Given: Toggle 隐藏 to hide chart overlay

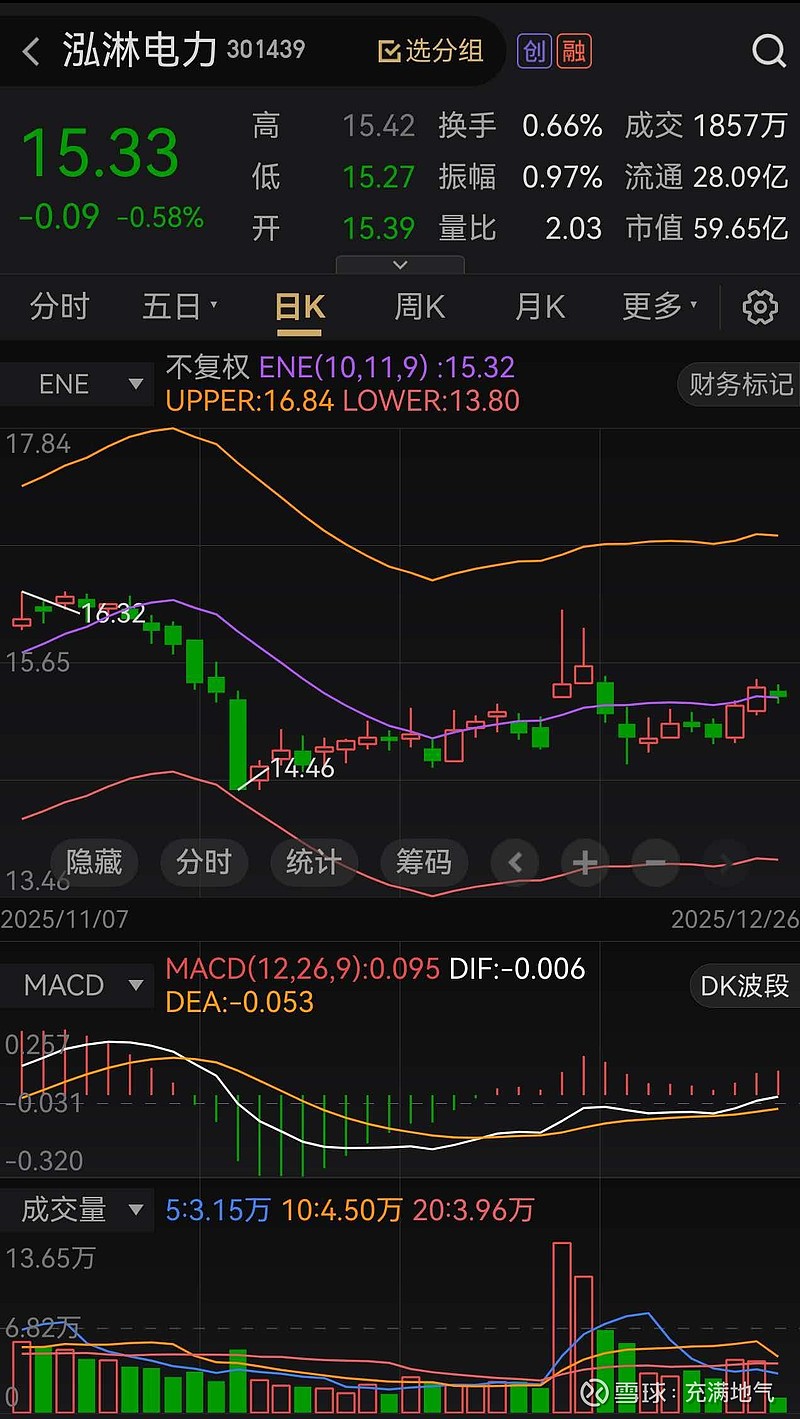Looking at the screenshot, I should (x=95, y=862).
